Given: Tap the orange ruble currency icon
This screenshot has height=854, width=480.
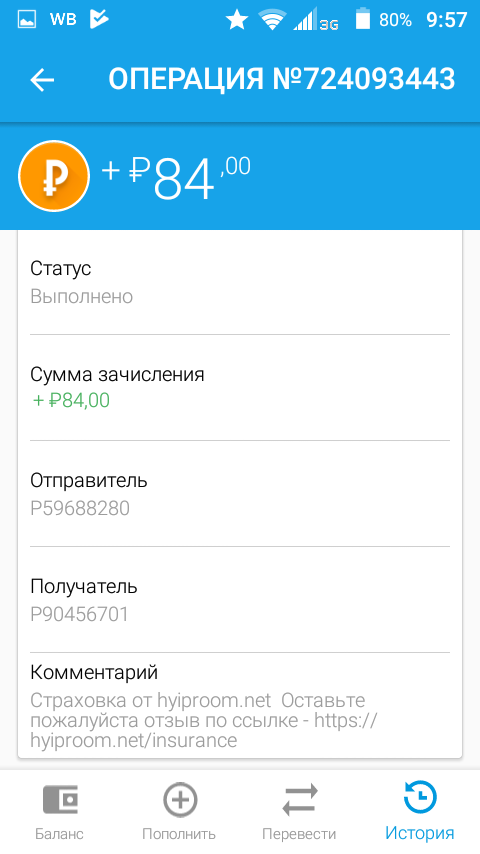Looking at the screenshot, I should coord(54,176).
